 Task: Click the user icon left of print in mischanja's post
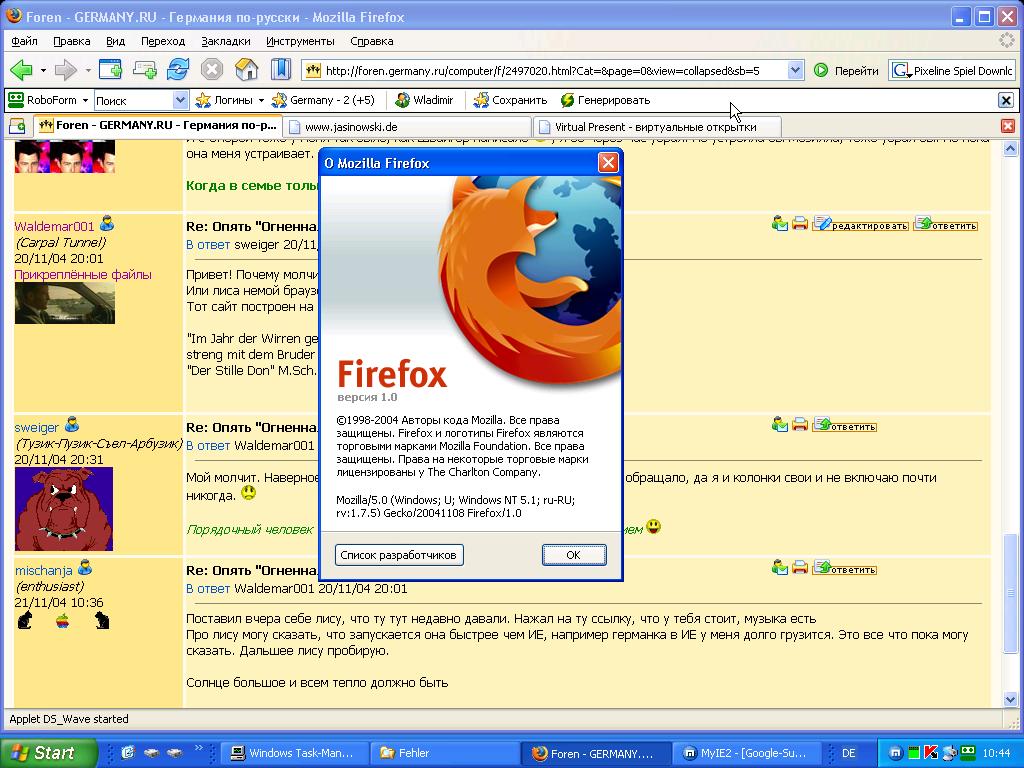coord(779,568)
